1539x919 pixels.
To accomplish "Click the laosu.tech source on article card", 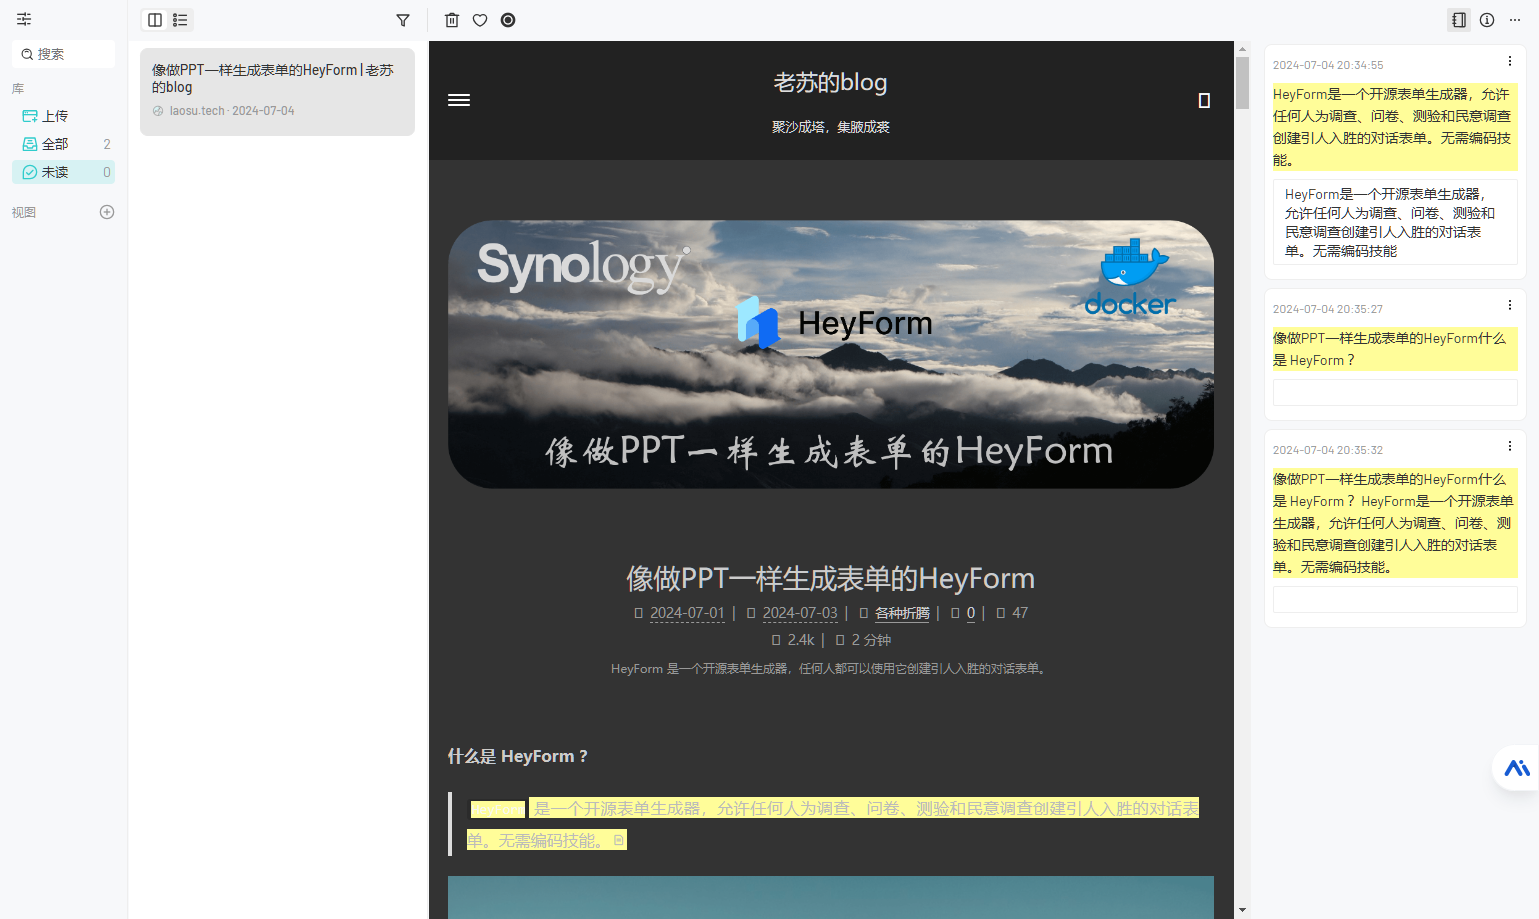I will [197, 111].
